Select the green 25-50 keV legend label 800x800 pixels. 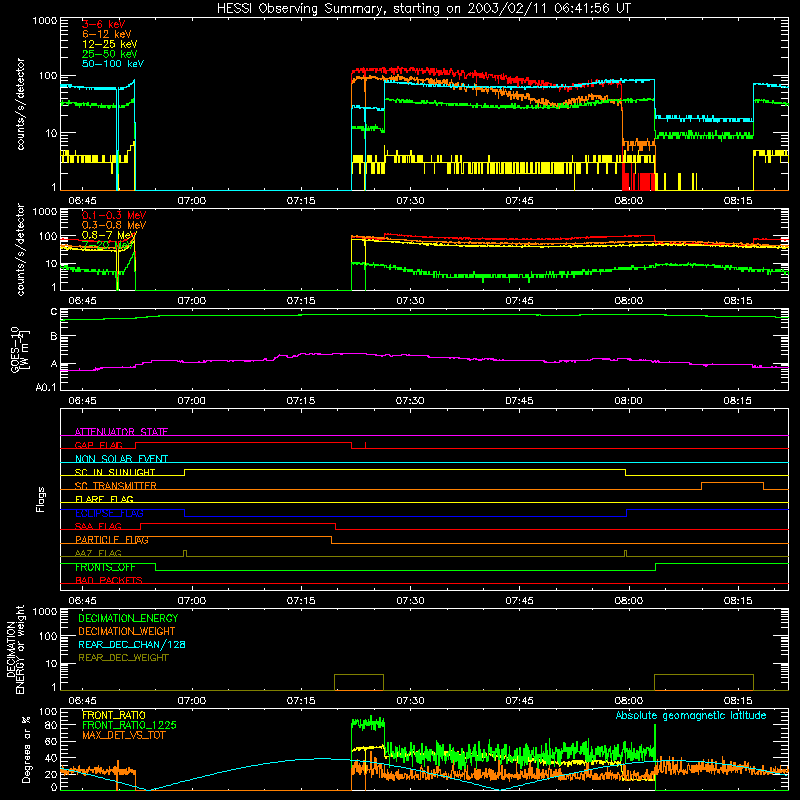(109, 54)
